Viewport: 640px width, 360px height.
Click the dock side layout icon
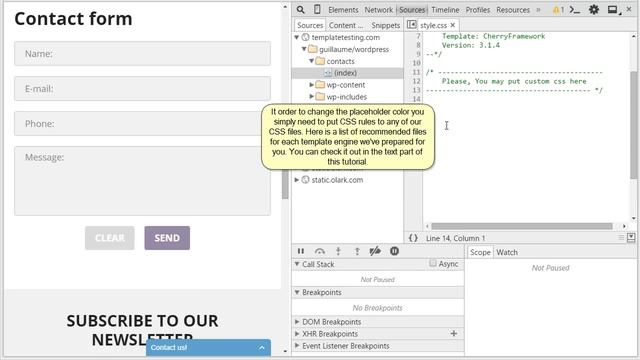click(x=612, y=9)
